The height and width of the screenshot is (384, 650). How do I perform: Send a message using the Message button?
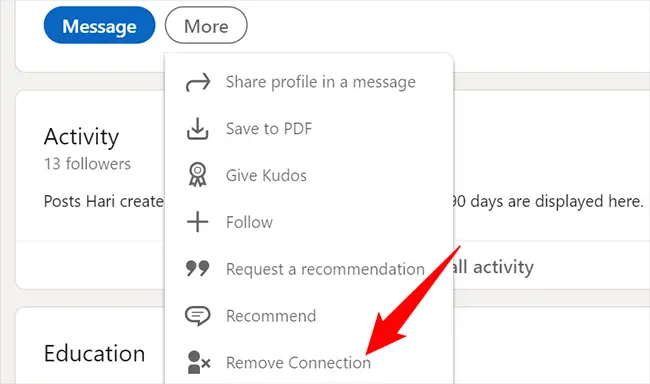pyautogui.click(x=99, y=25)
